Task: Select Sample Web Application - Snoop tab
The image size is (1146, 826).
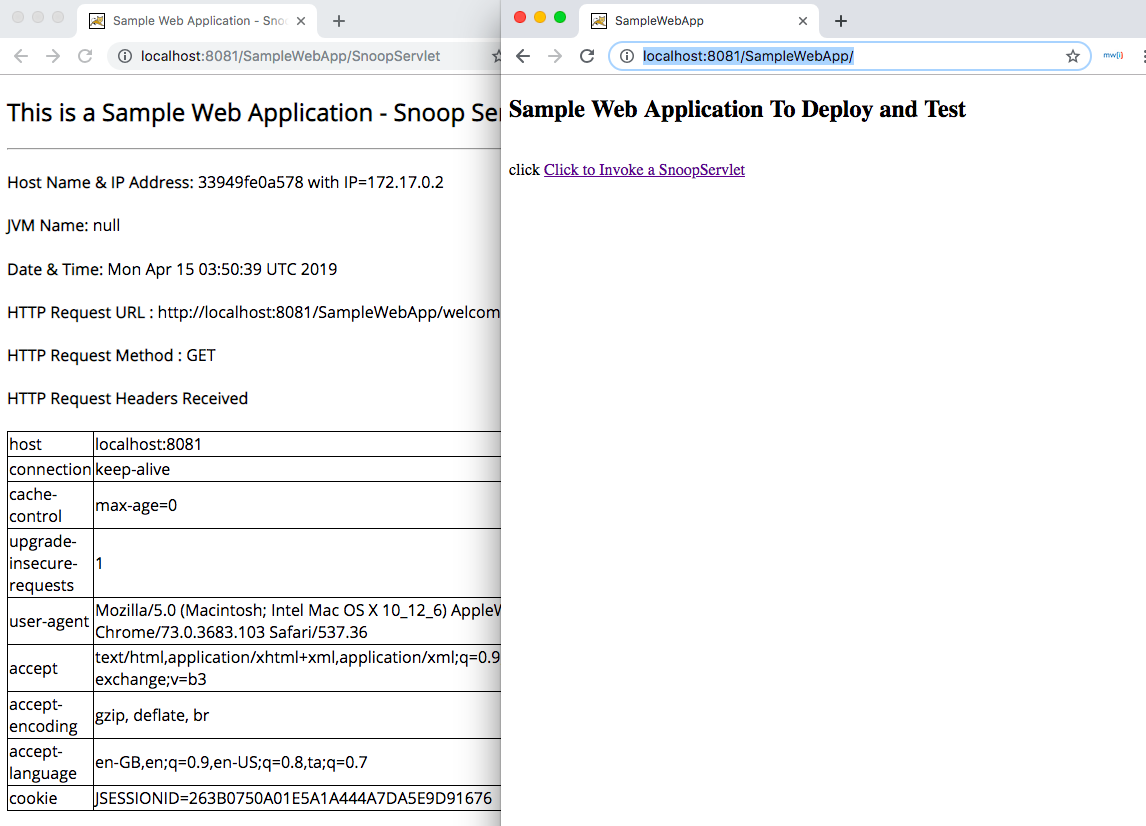Action: (197, 21)
